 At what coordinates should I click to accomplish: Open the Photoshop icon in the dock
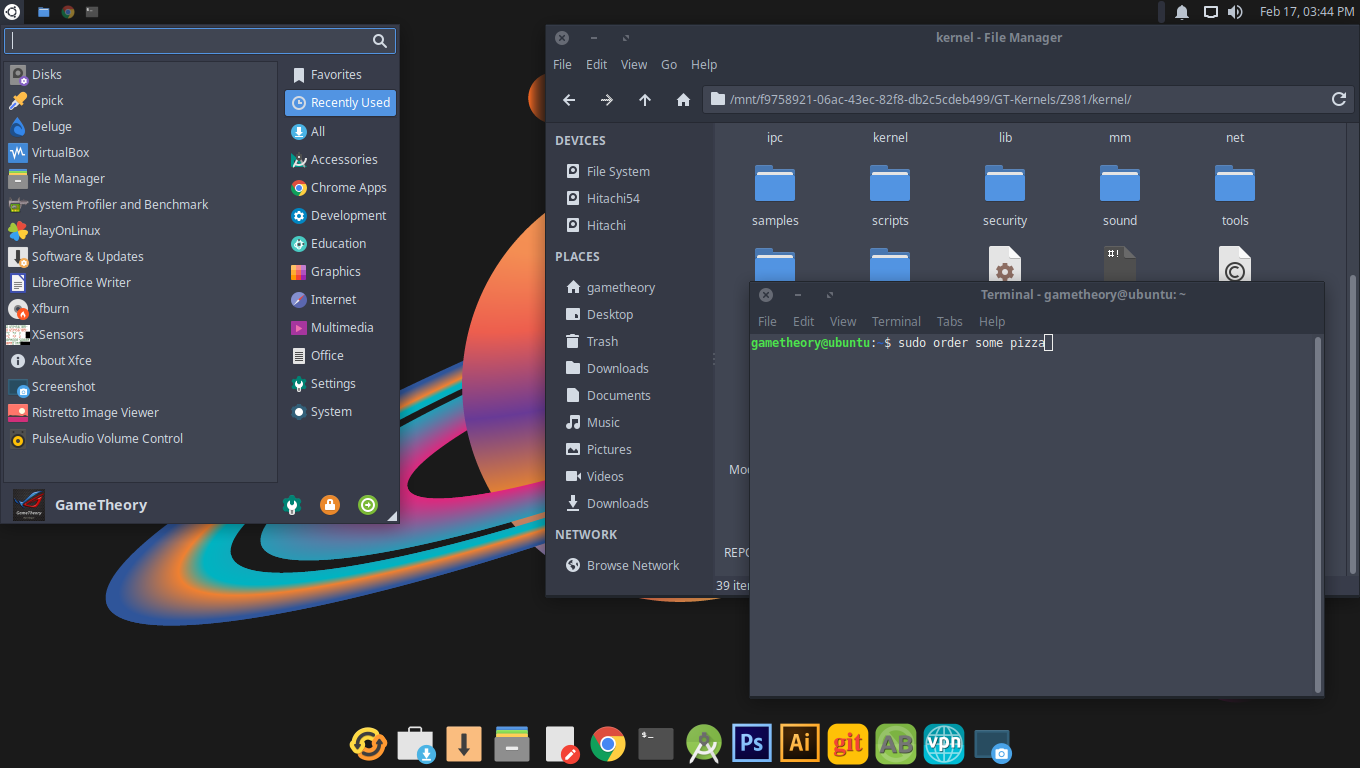(751, 744)
